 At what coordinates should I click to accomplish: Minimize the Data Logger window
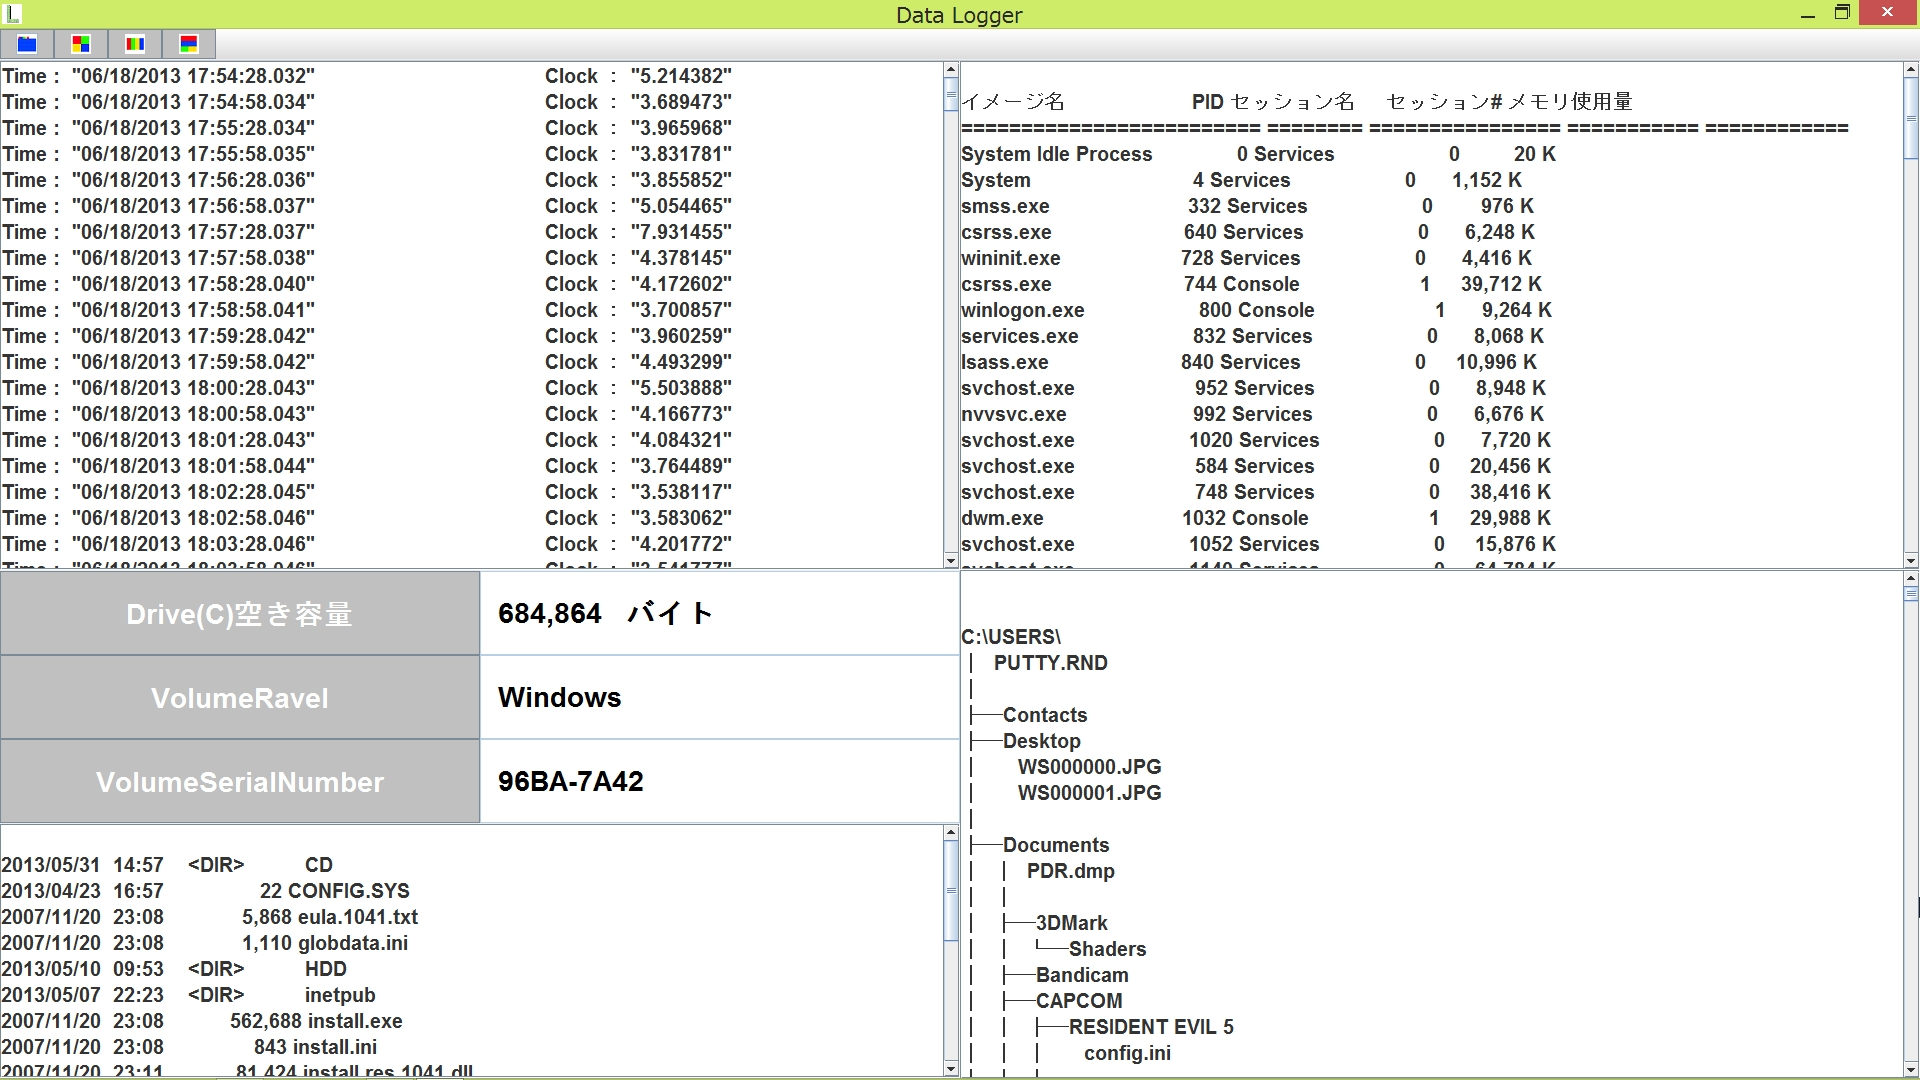pos(1807,14)
